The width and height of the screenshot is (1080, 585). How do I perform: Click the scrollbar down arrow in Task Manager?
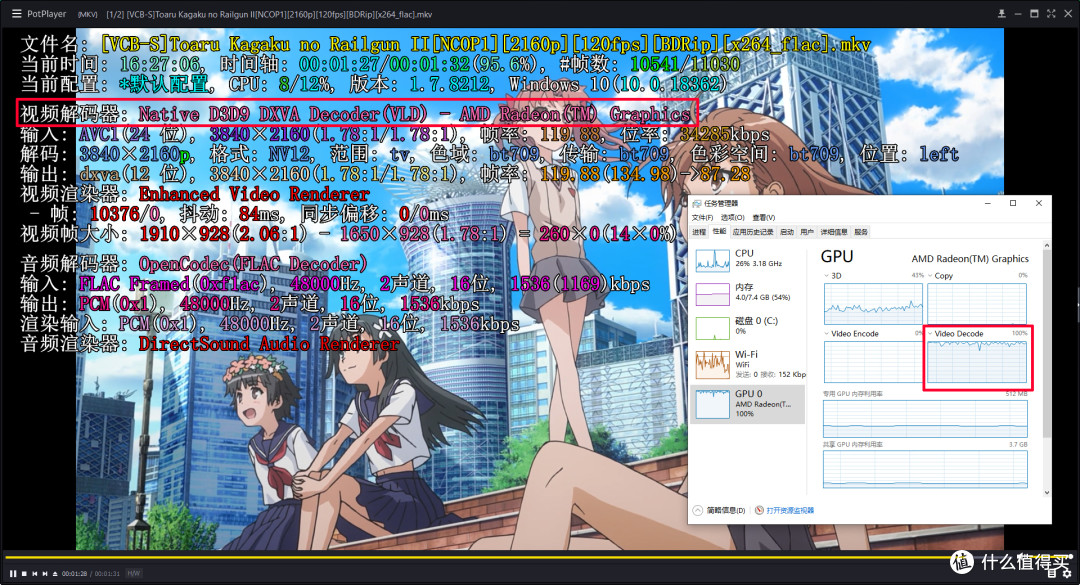pyautogui.click(x=1047, y=493)
